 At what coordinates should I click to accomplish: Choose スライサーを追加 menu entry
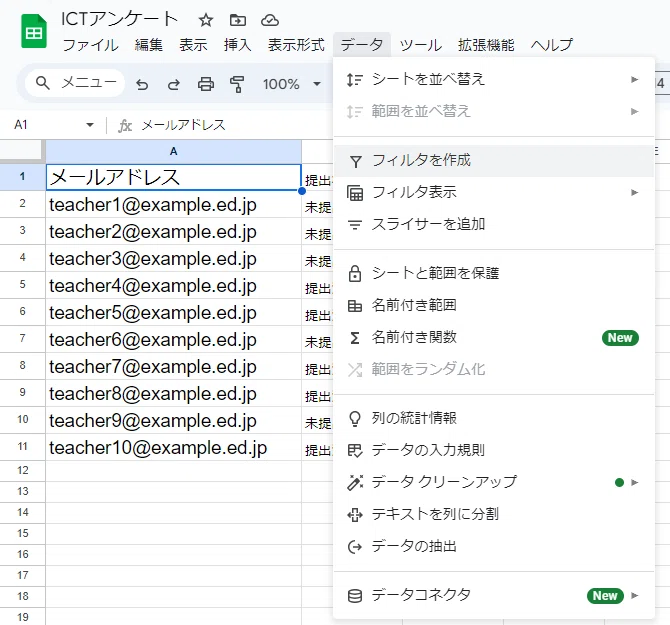pos(494,224)
